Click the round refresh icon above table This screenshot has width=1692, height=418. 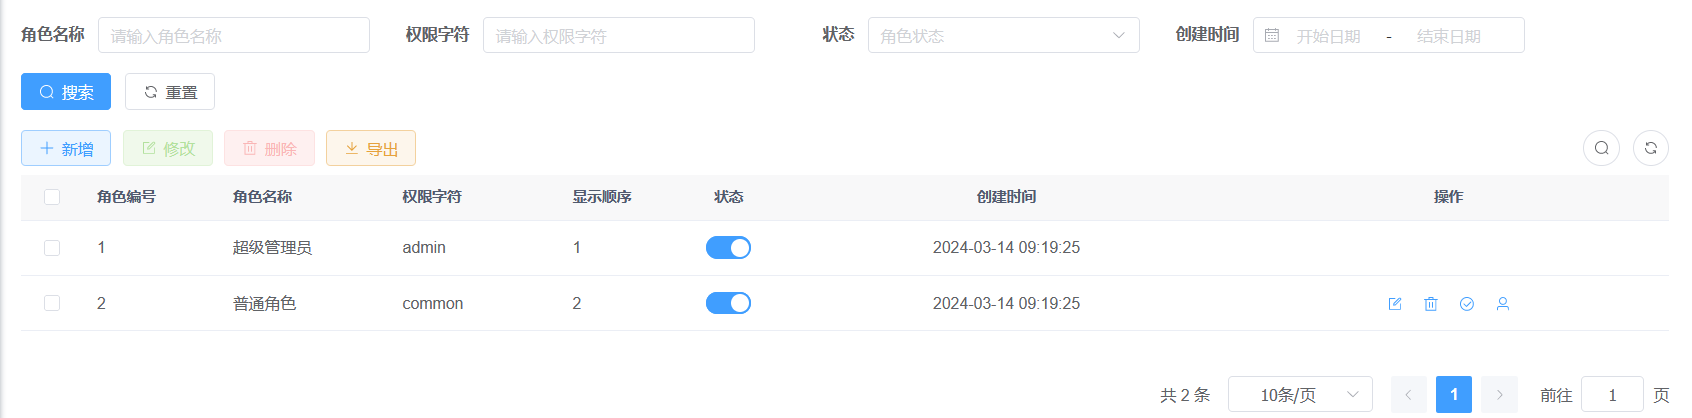point(1651,148)
